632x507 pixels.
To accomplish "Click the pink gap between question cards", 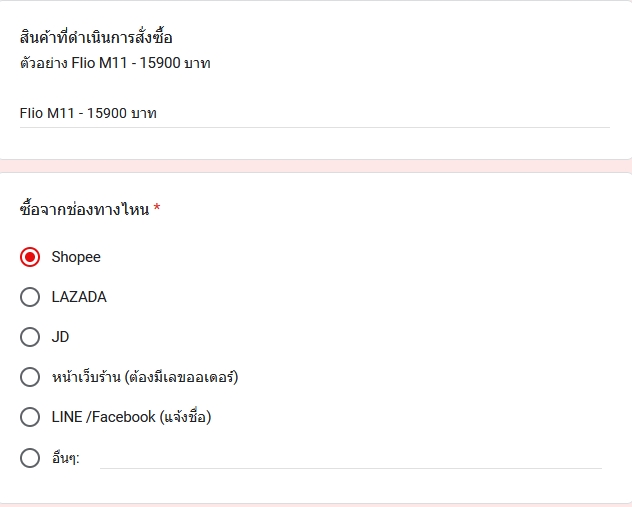I will [x=316, y=166].
